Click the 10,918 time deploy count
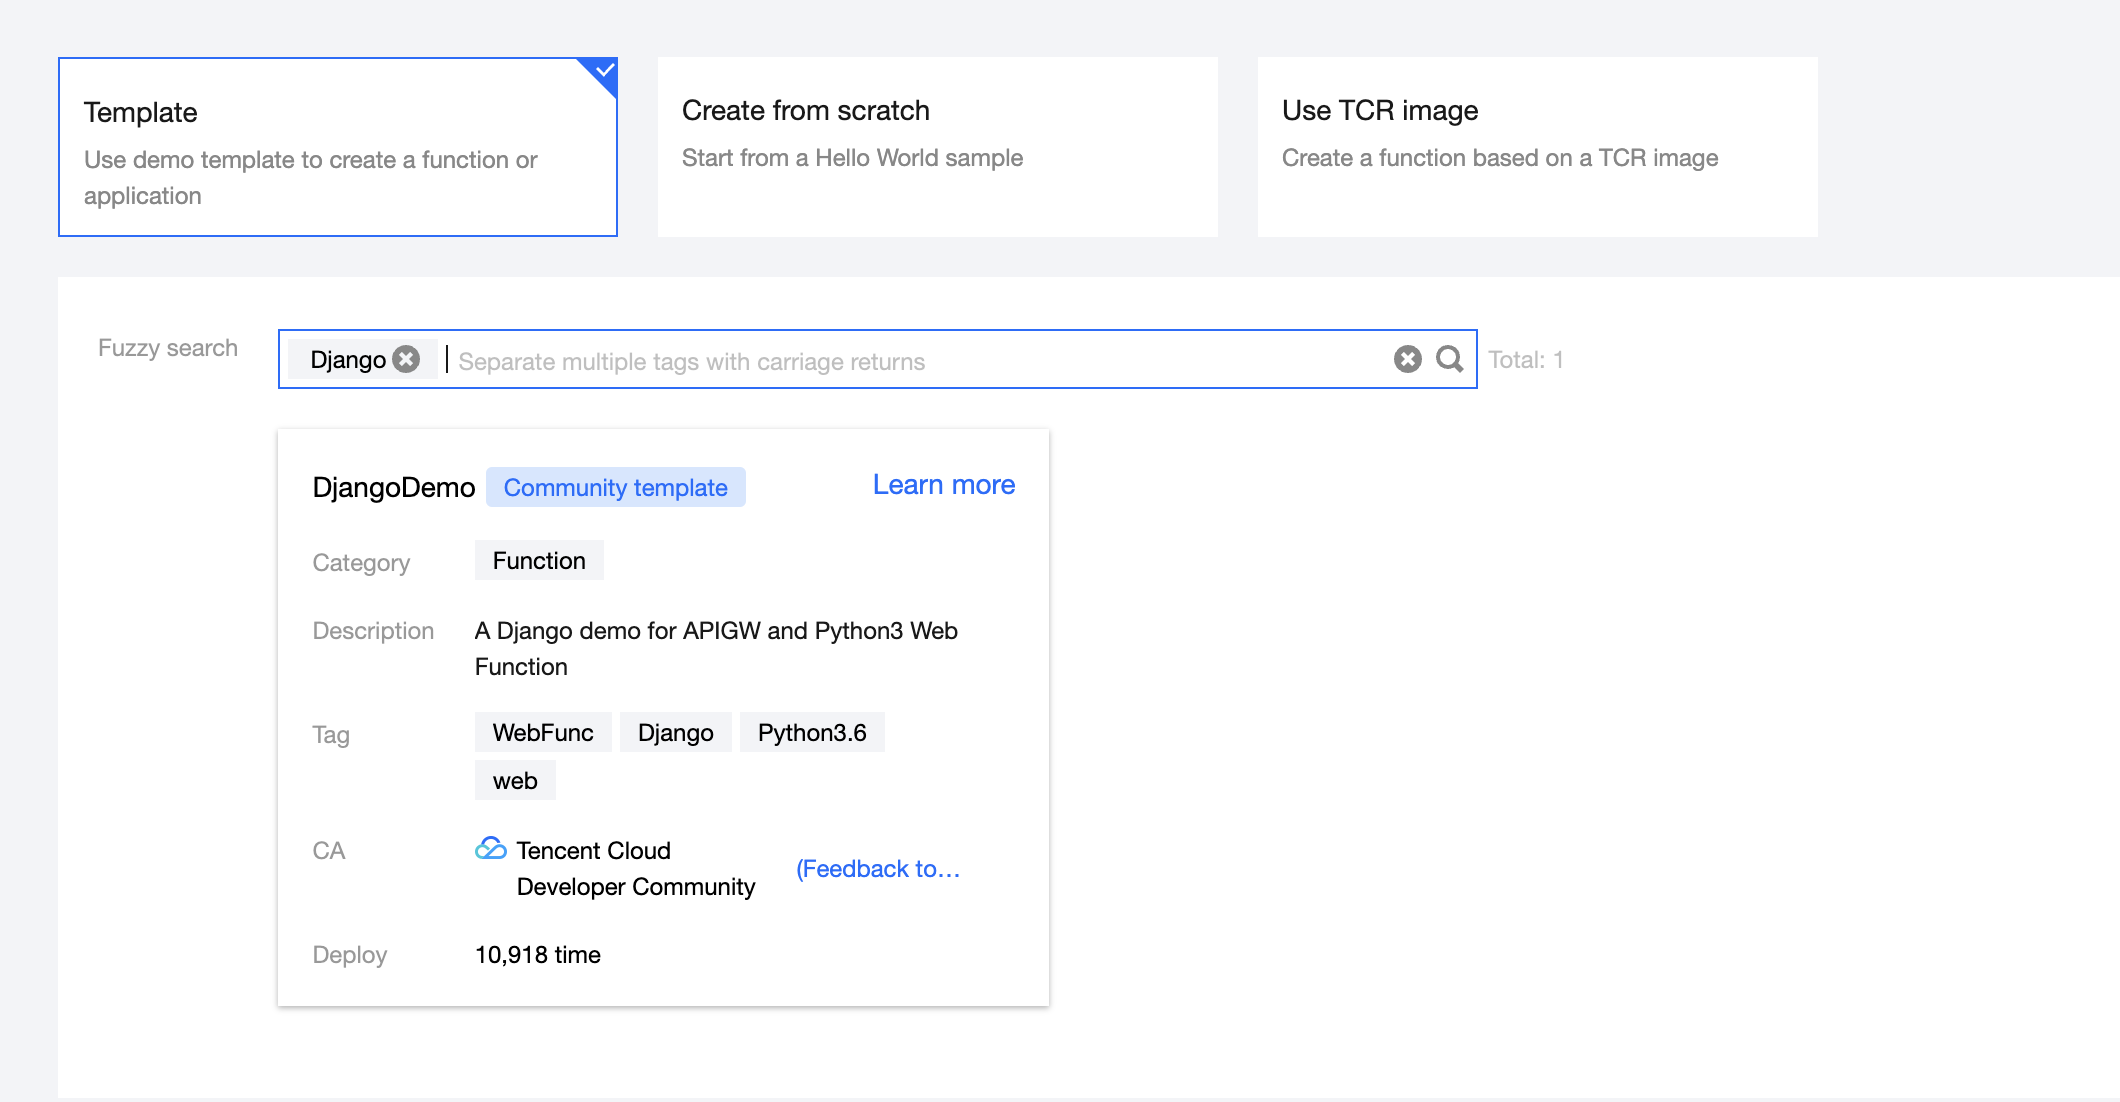 [x=537, y=955]
